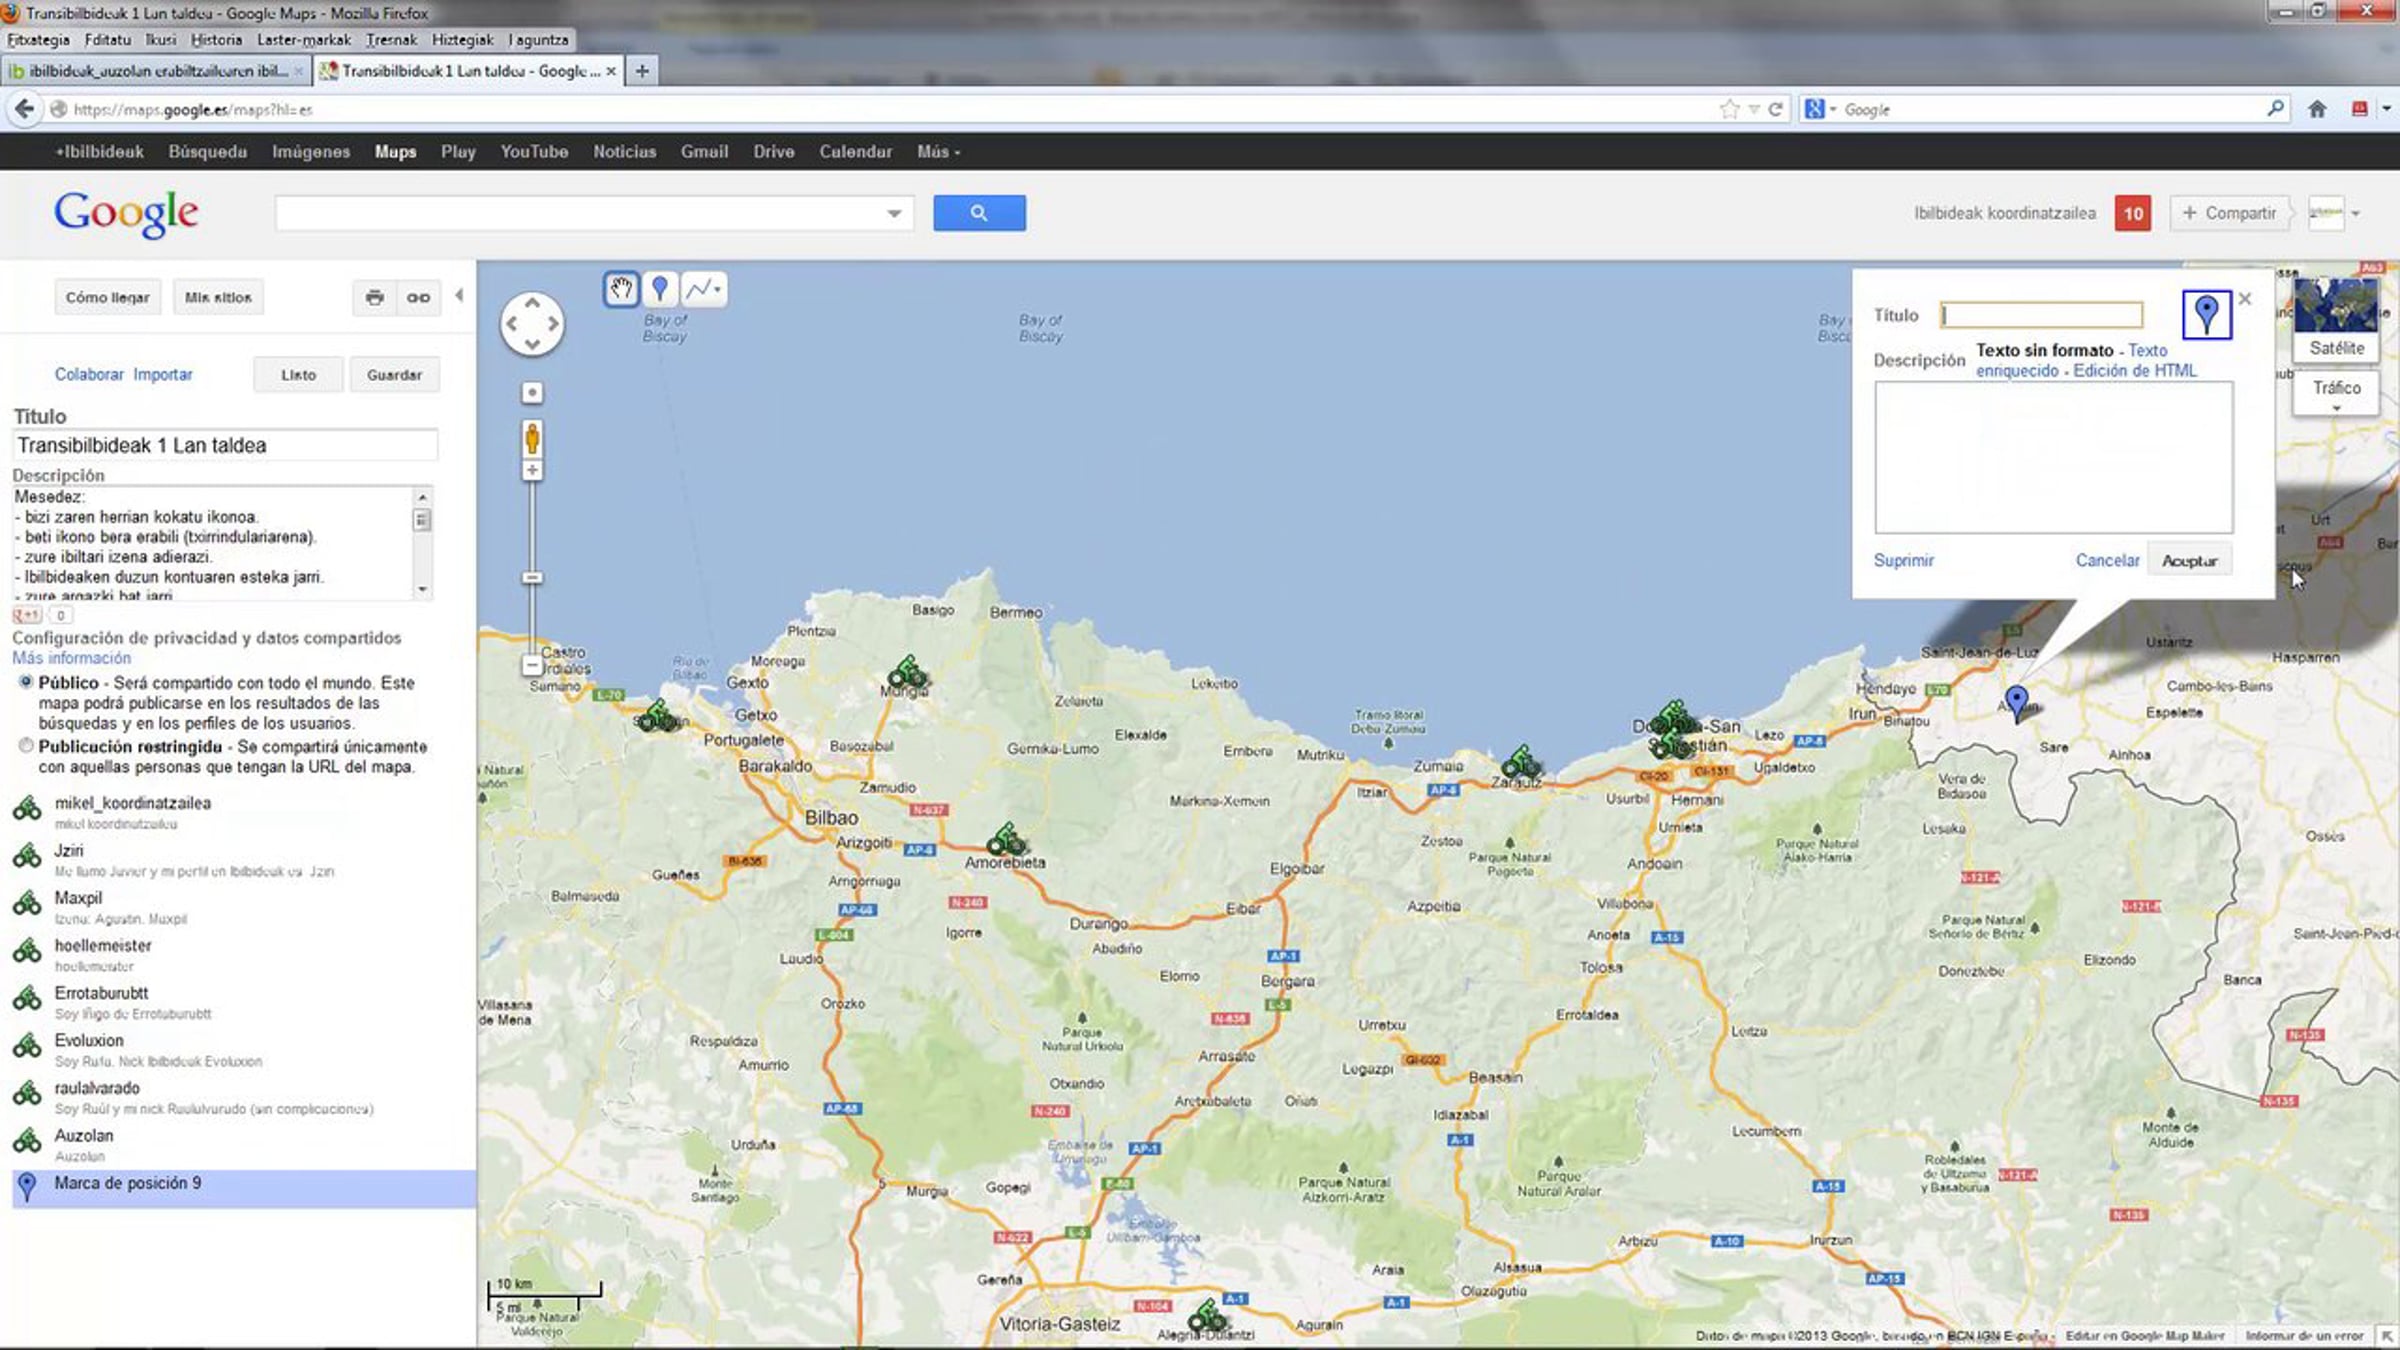Collapse the left side panel arrow
Screen dimensions: 2400x1350
459,296
